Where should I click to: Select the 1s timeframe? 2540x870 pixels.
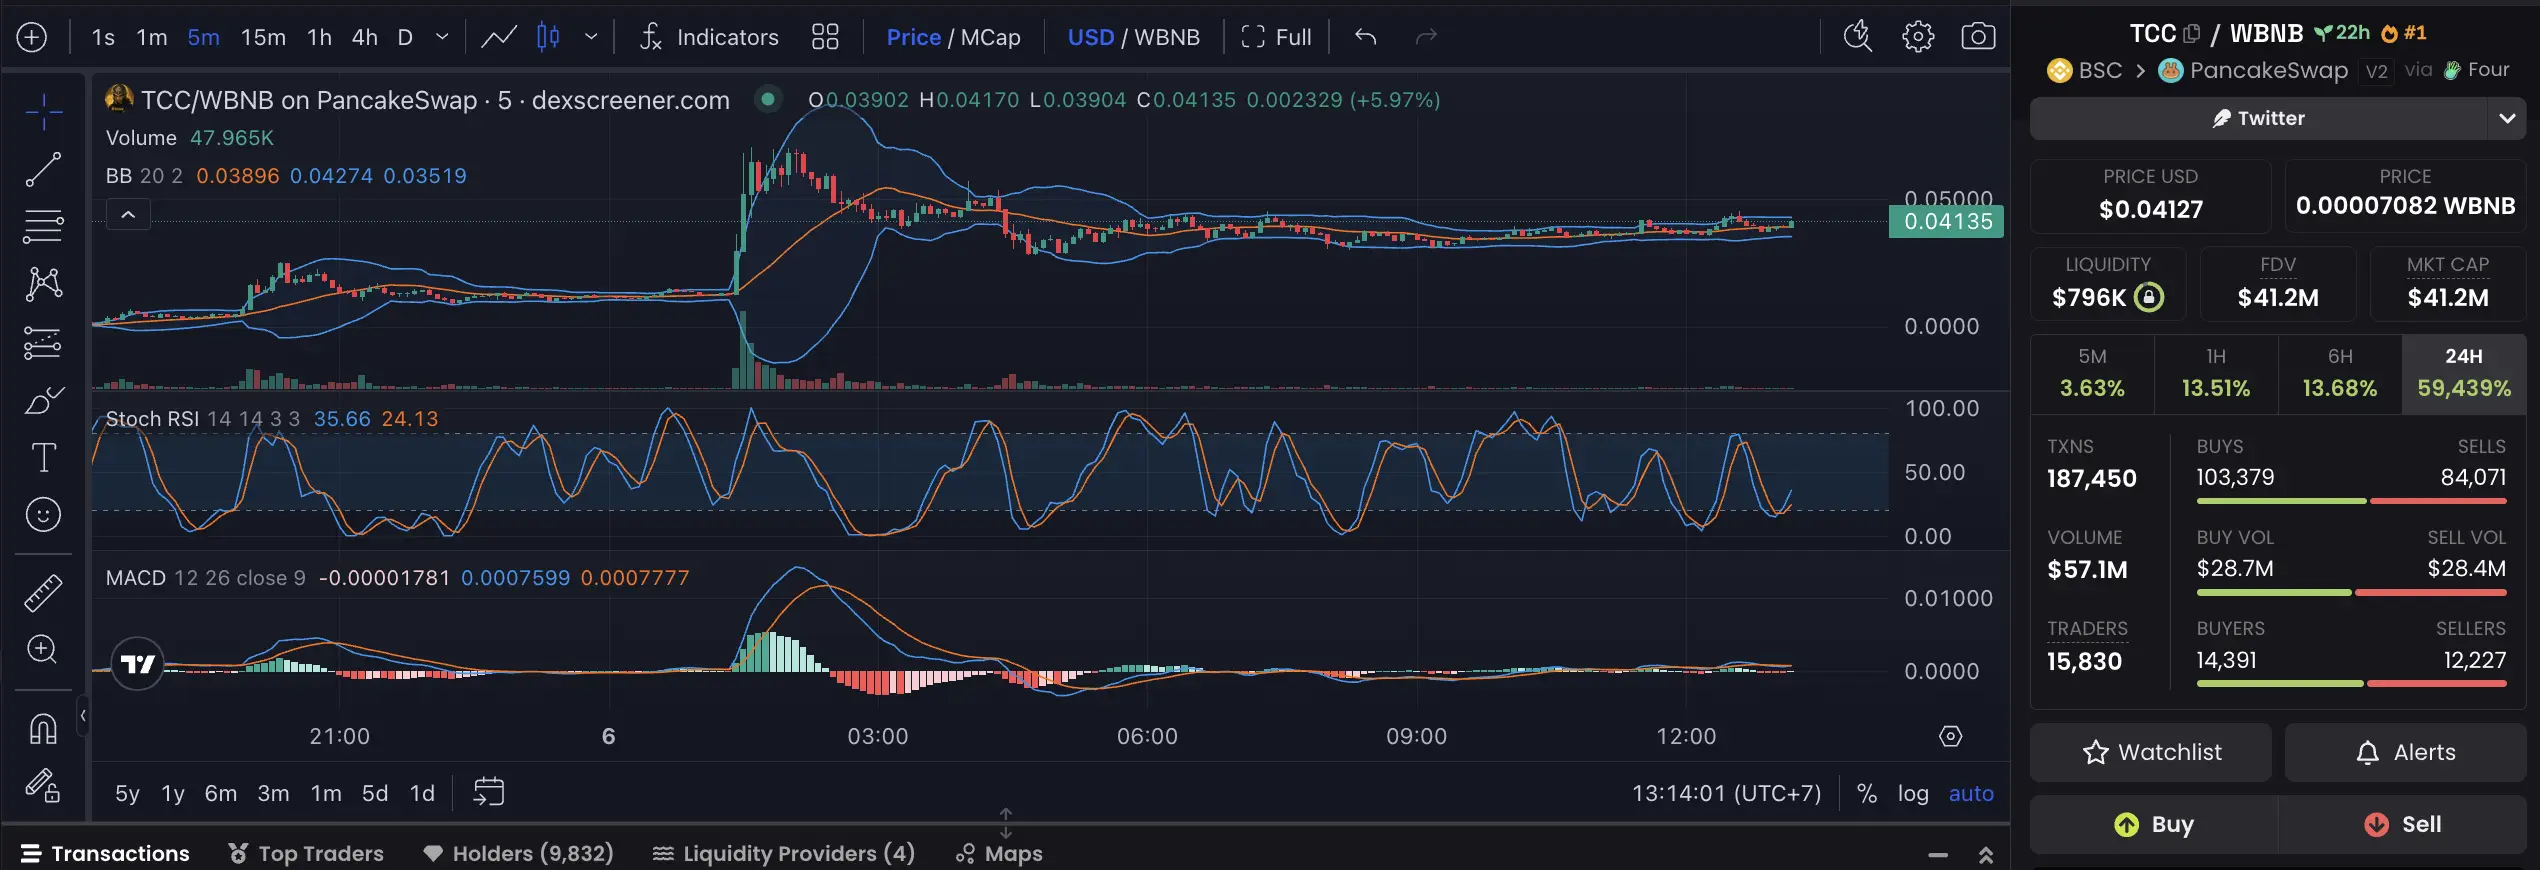tap(103, 37)
